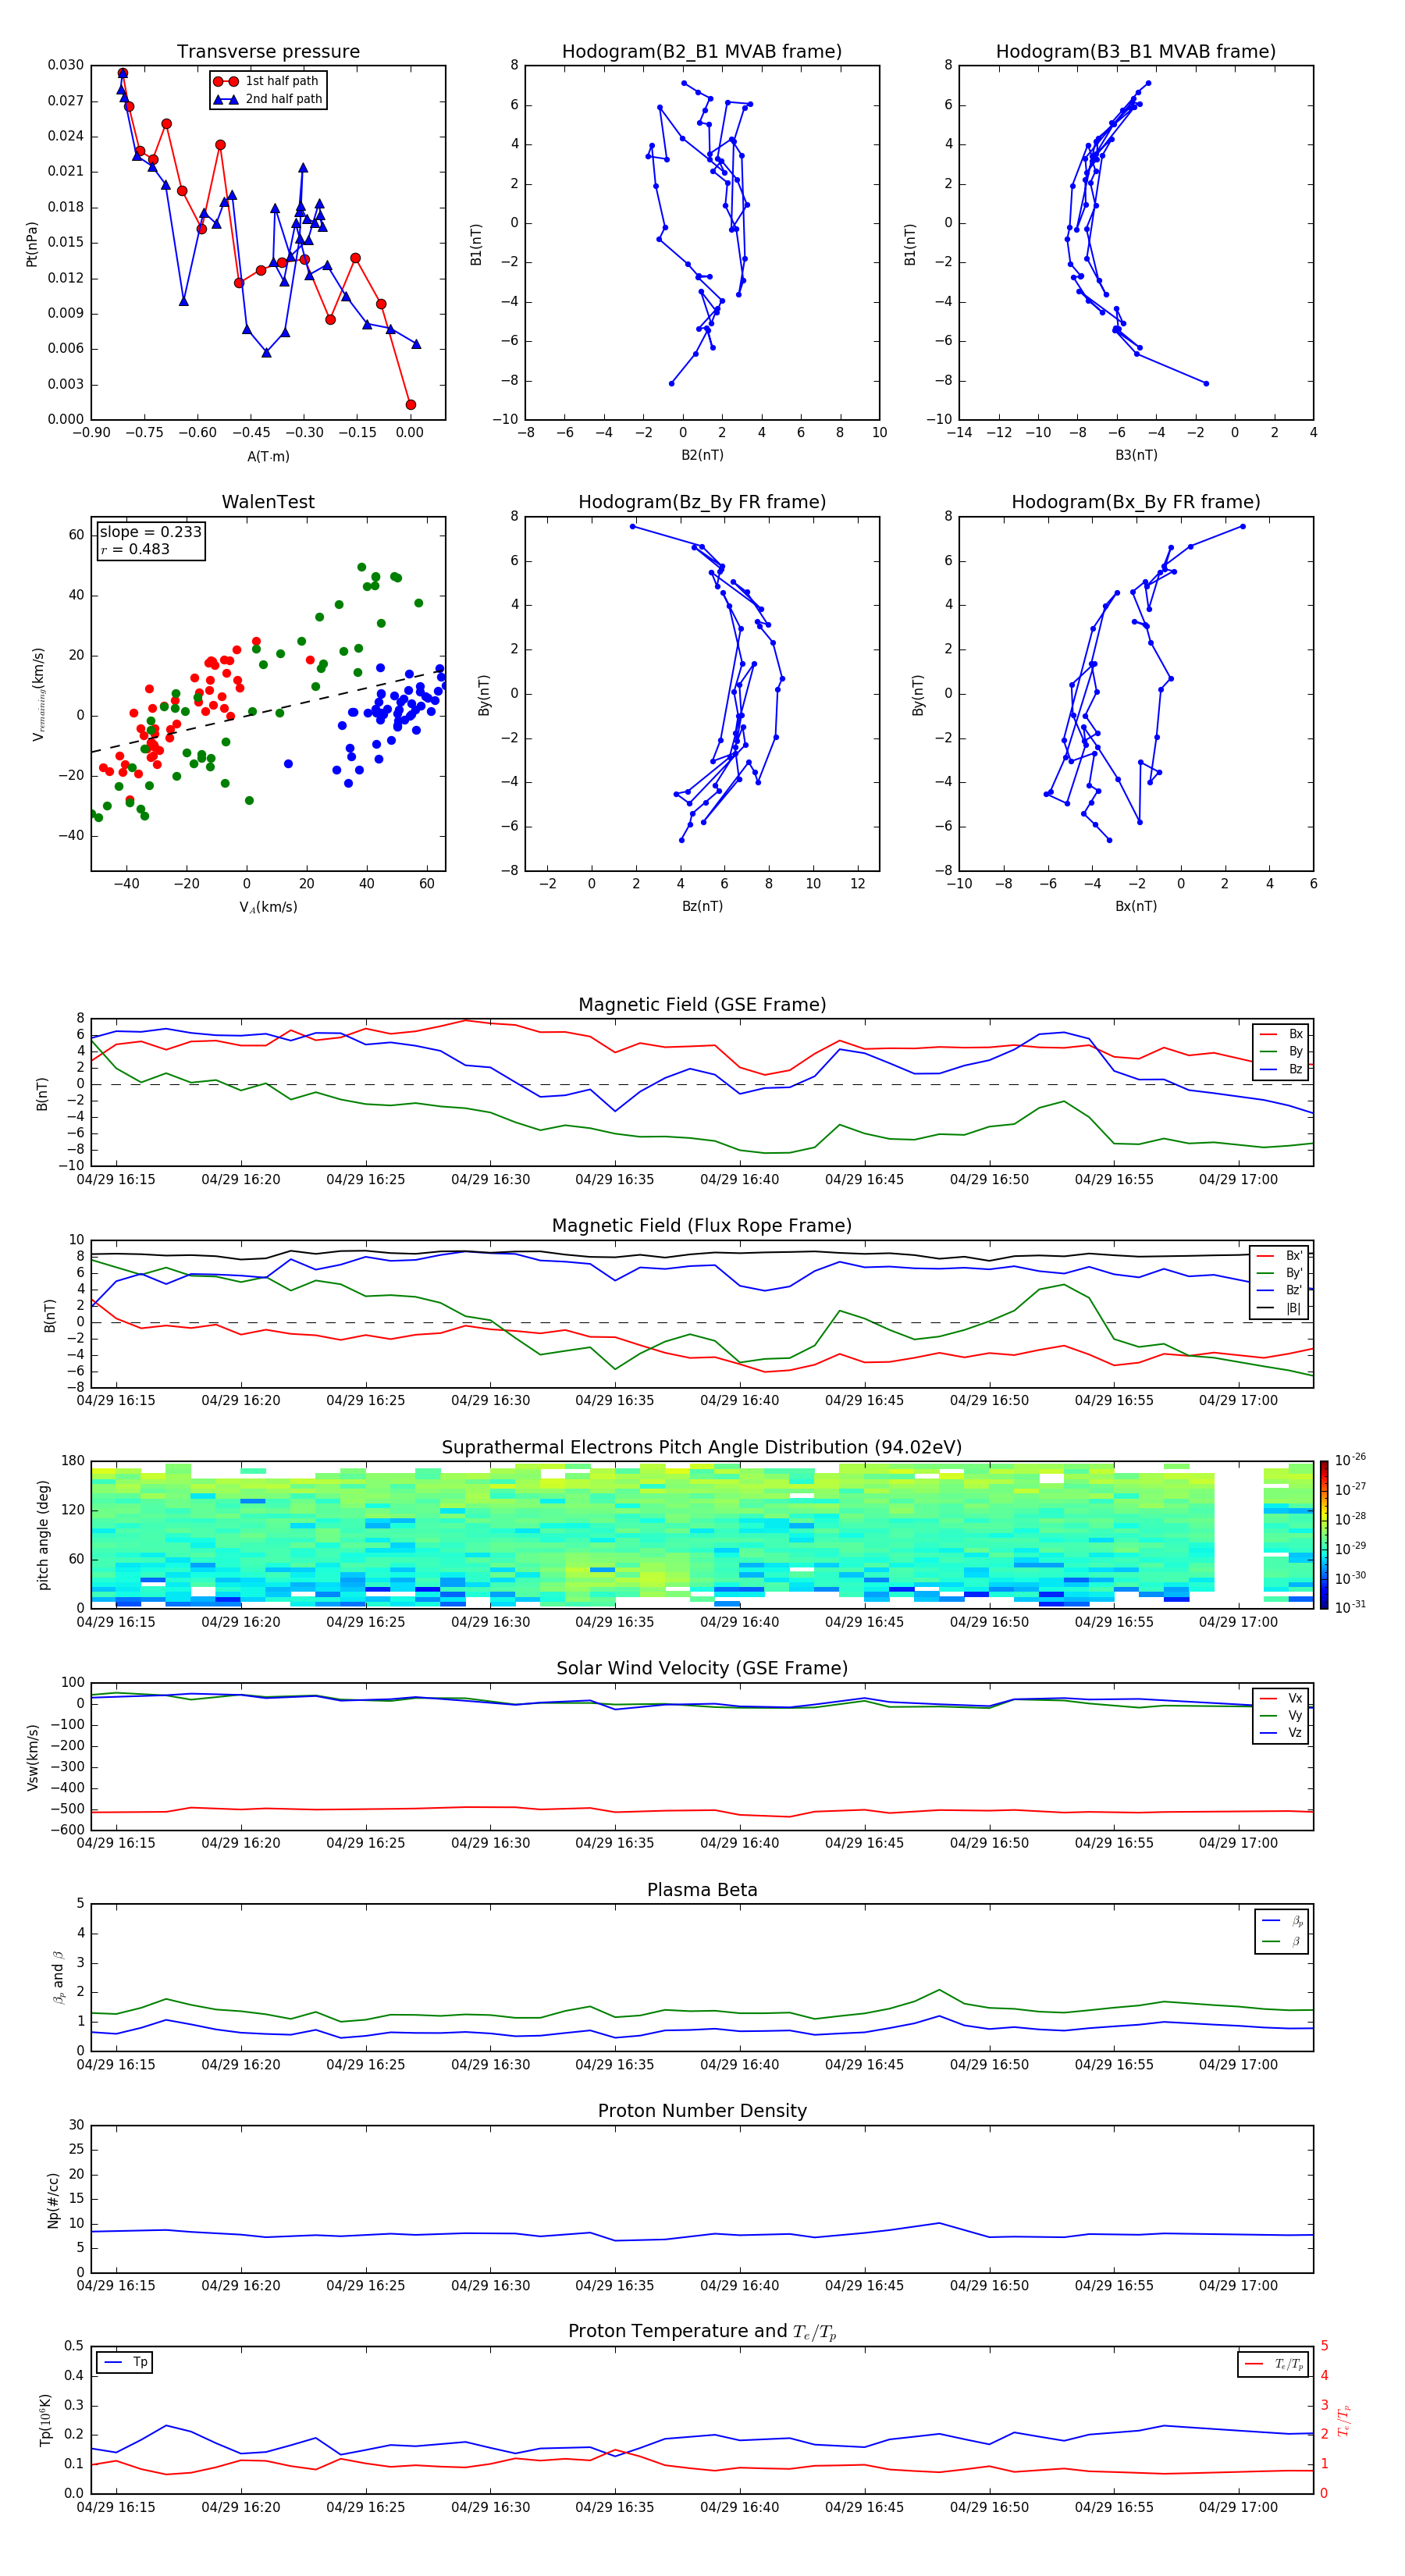Click the 'Suprathermal Electrons Pitch Angle Distribution' title

pos(702,1448)
